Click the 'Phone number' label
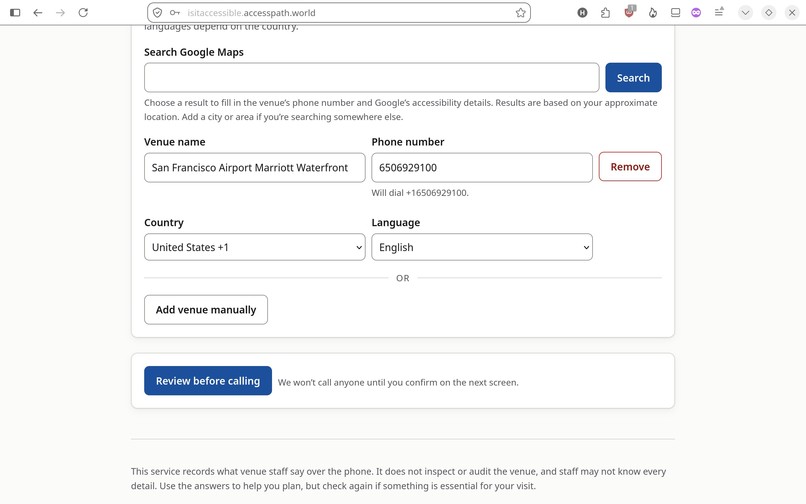 click(x=408, y=142)
